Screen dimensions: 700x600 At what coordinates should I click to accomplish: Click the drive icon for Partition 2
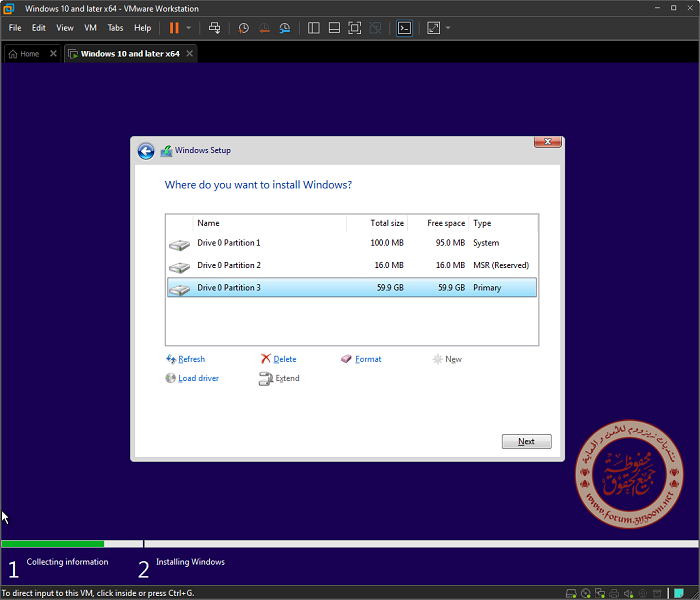coord(179,267)
